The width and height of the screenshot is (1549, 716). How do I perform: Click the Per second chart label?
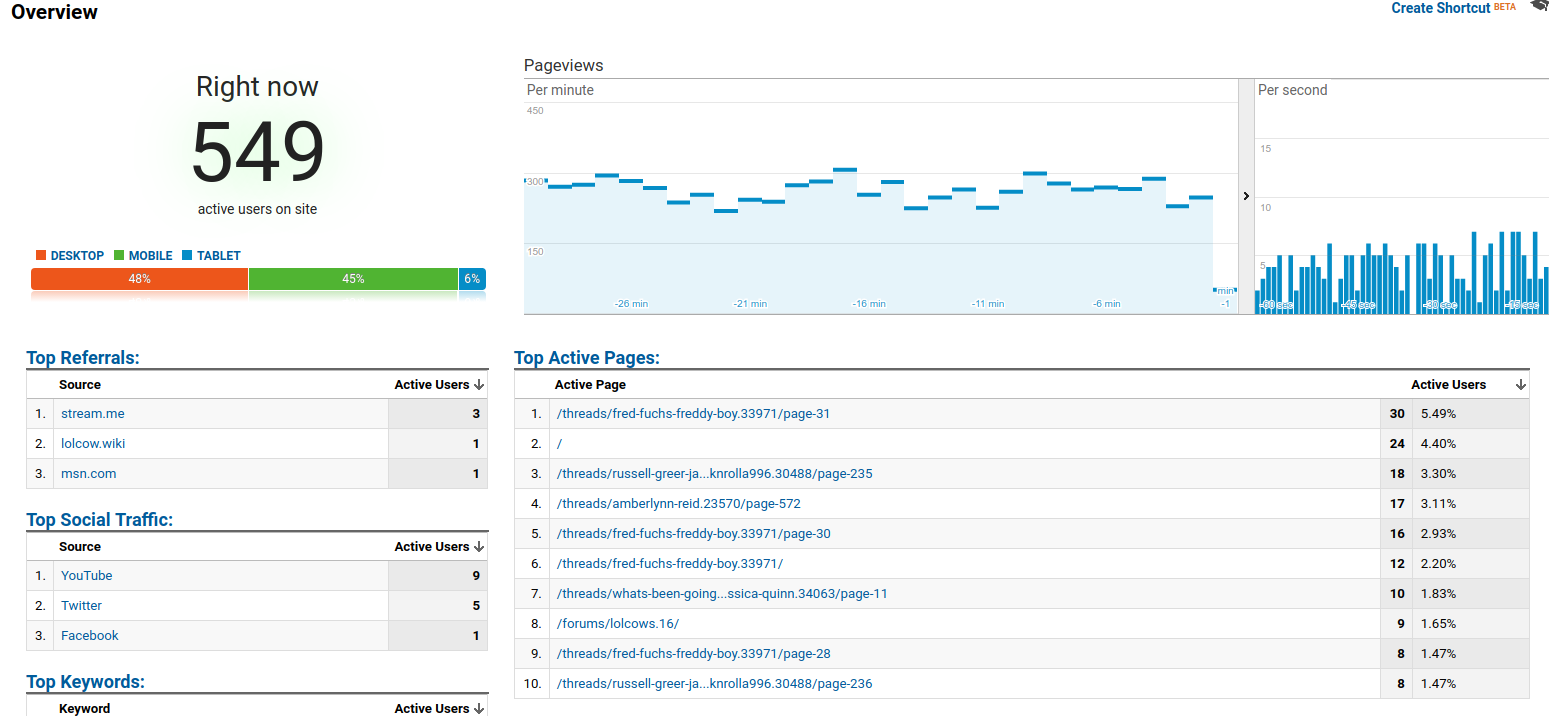[1292, 90]
